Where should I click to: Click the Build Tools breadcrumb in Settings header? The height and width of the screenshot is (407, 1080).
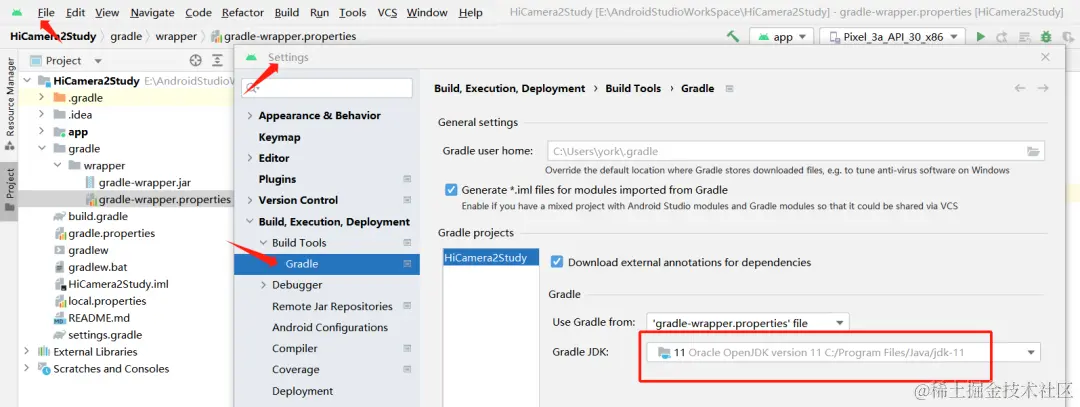click(633, 88)
